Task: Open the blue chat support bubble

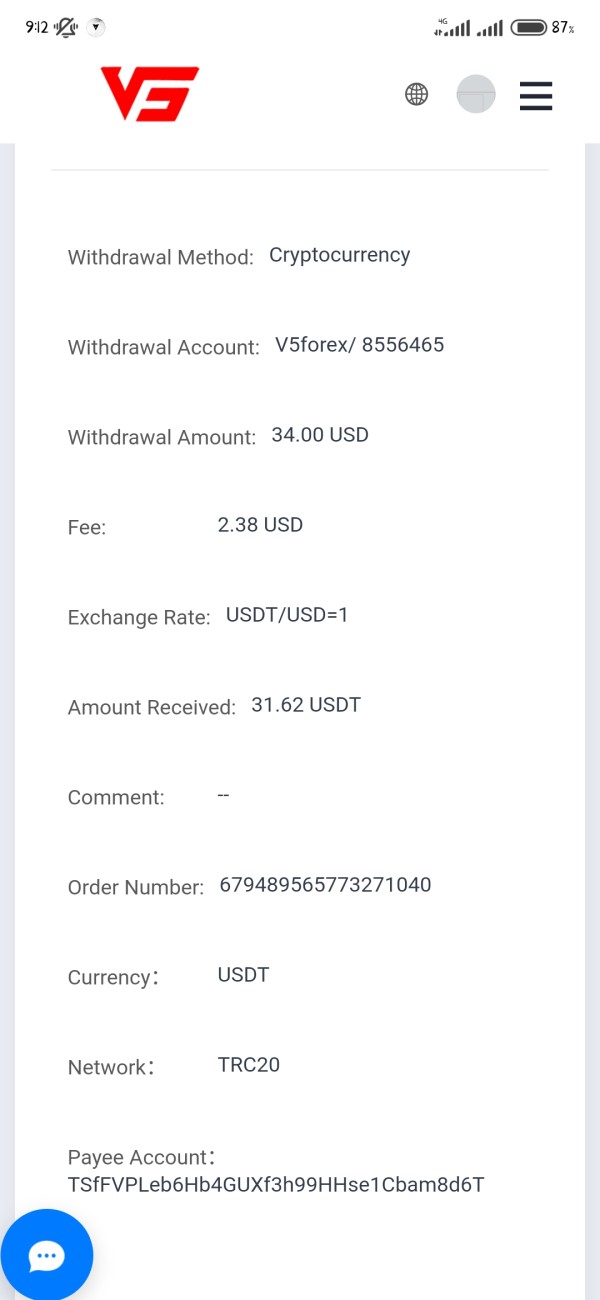Action: point(47,1255)
